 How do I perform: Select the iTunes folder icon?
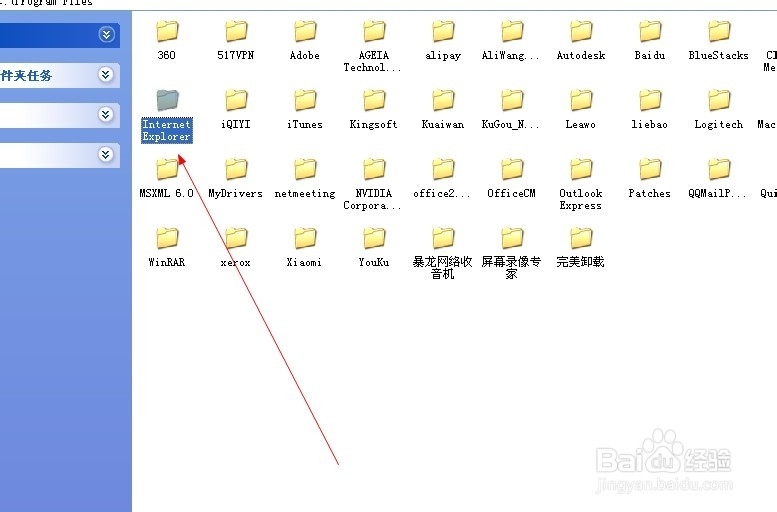(305, 101)
